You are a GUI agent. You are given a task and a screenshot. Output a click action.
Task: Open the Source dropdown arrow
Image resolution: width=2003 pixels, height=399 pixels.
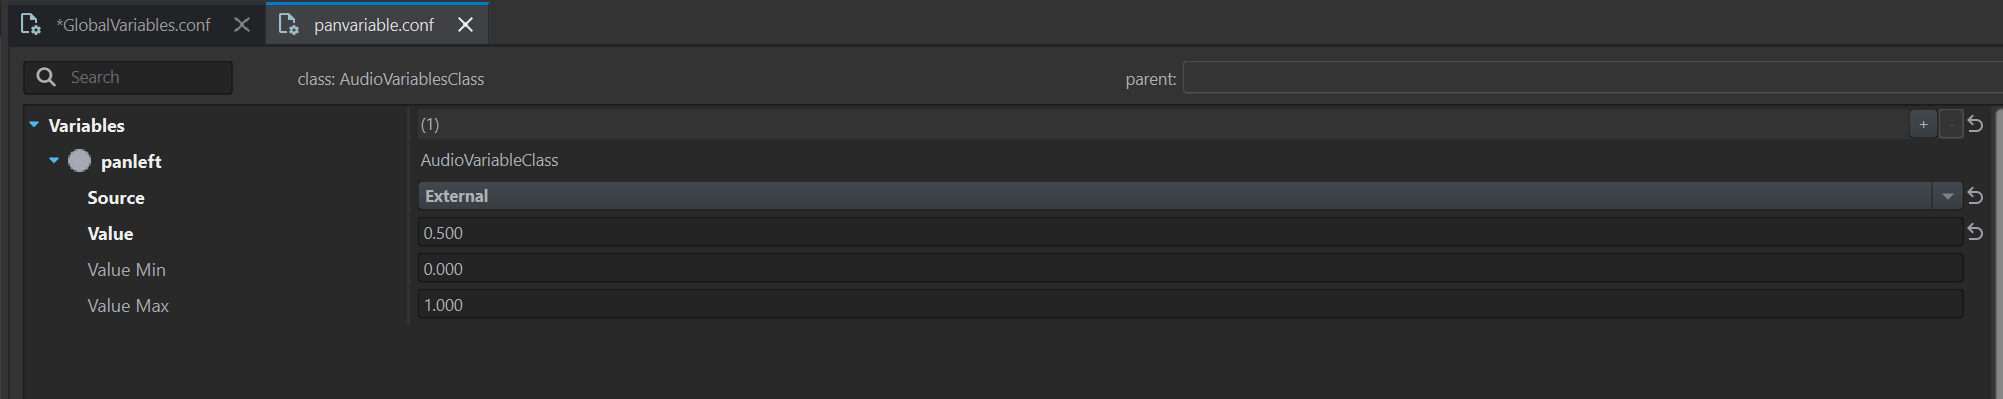(x=1947, y=196)
